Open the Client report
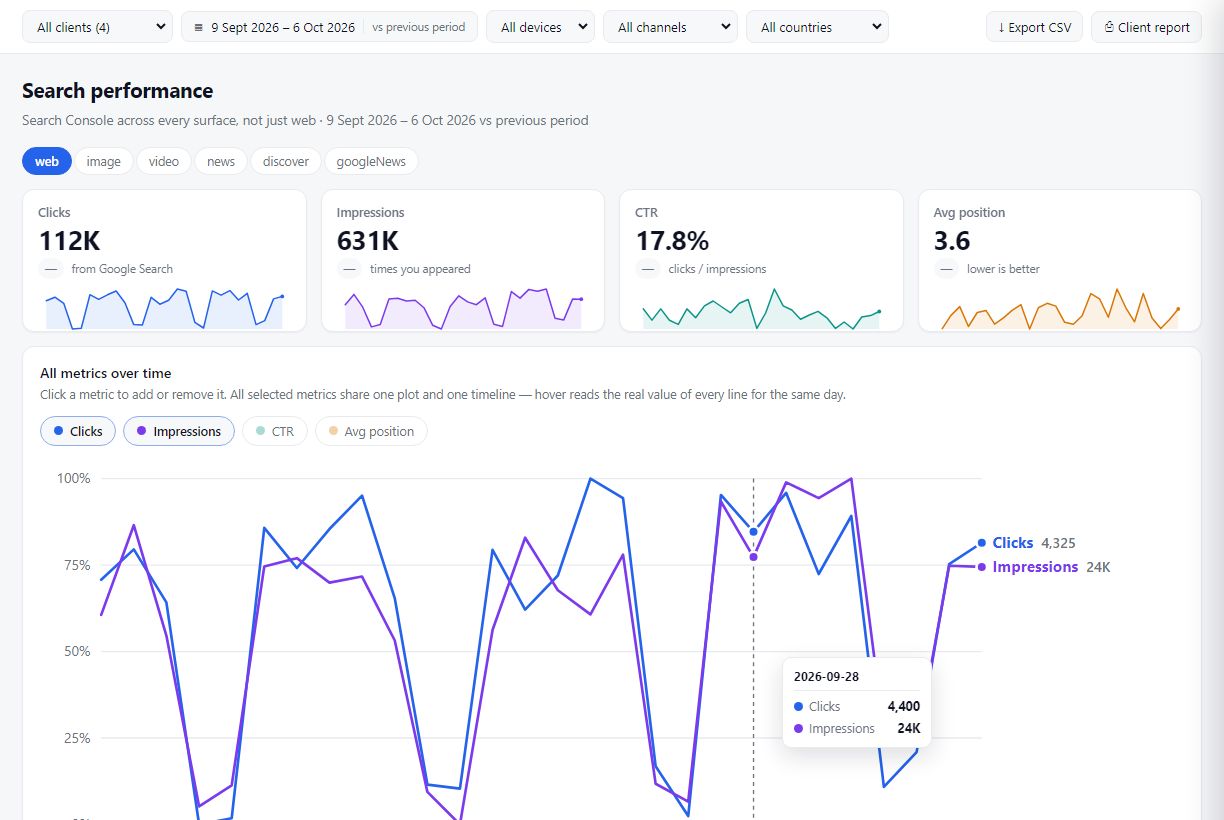Viewport: 1224px width, 820px height. coord(1147,27)
